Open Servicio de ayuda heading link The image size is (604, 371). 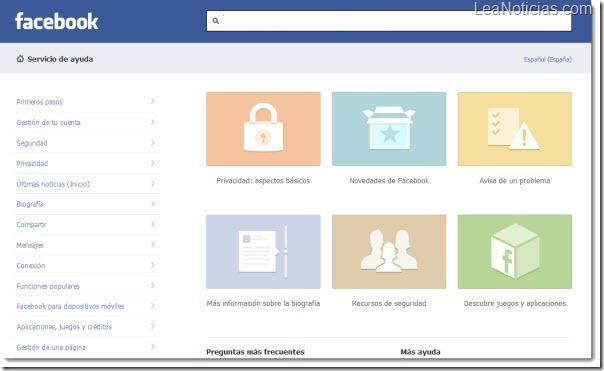pos(60,59)
